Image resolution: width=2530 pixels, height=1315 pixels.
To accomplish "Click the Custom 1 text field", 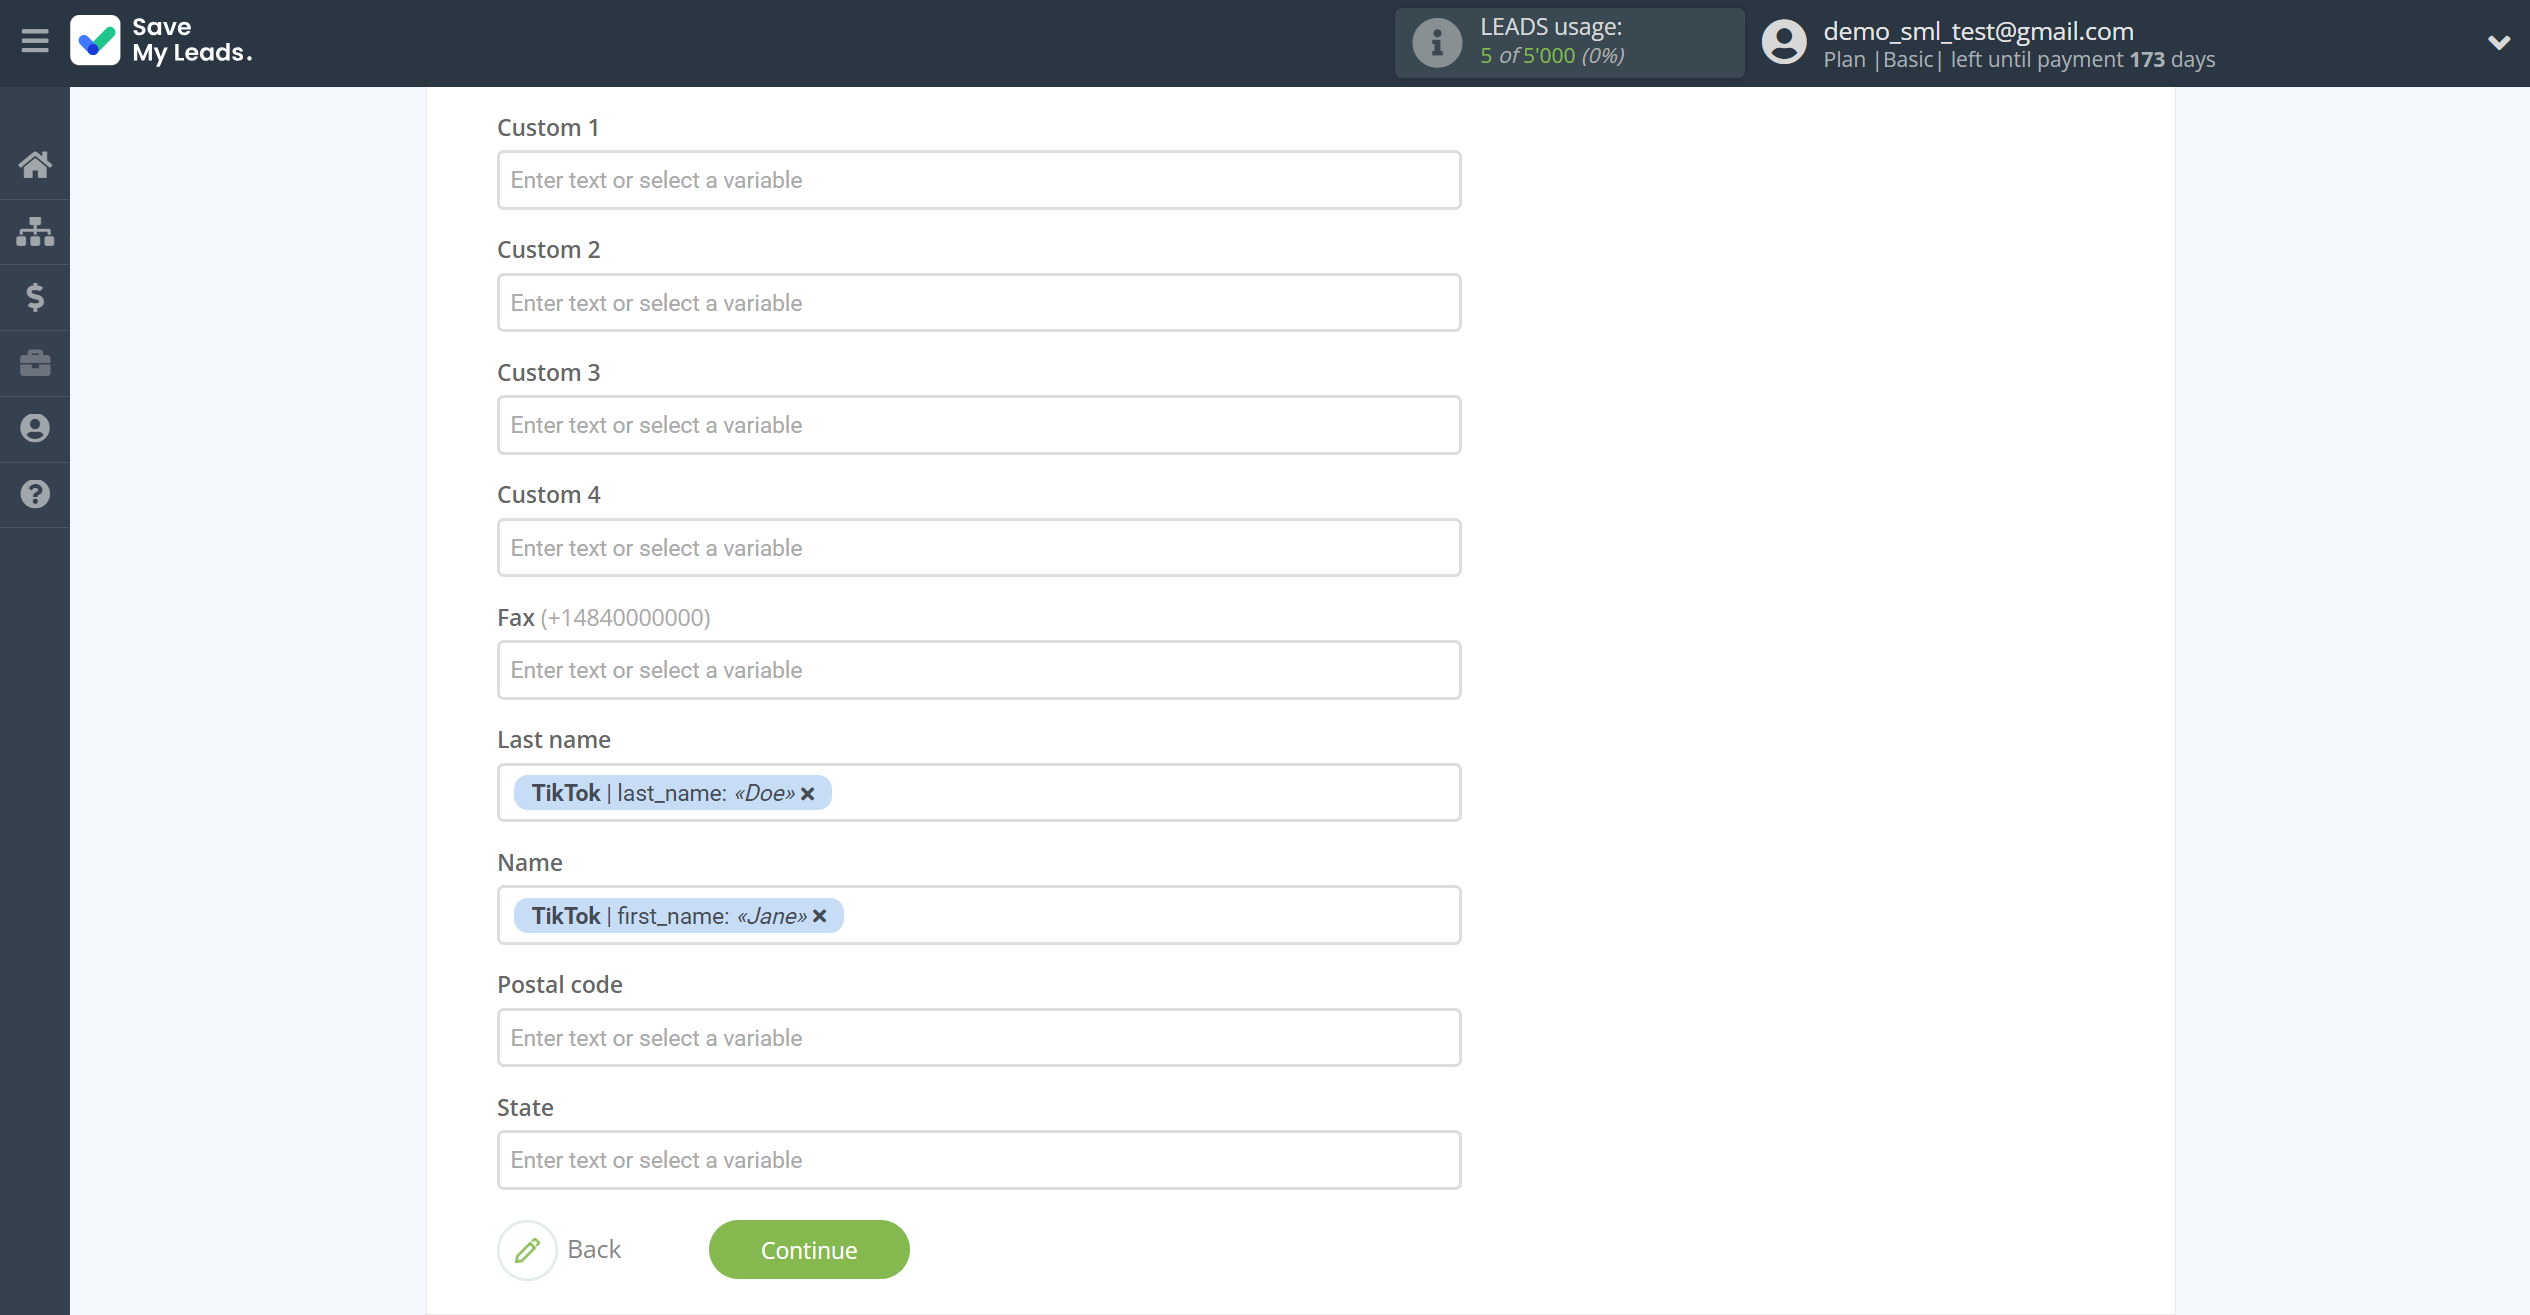I will [x=979, y=179].
